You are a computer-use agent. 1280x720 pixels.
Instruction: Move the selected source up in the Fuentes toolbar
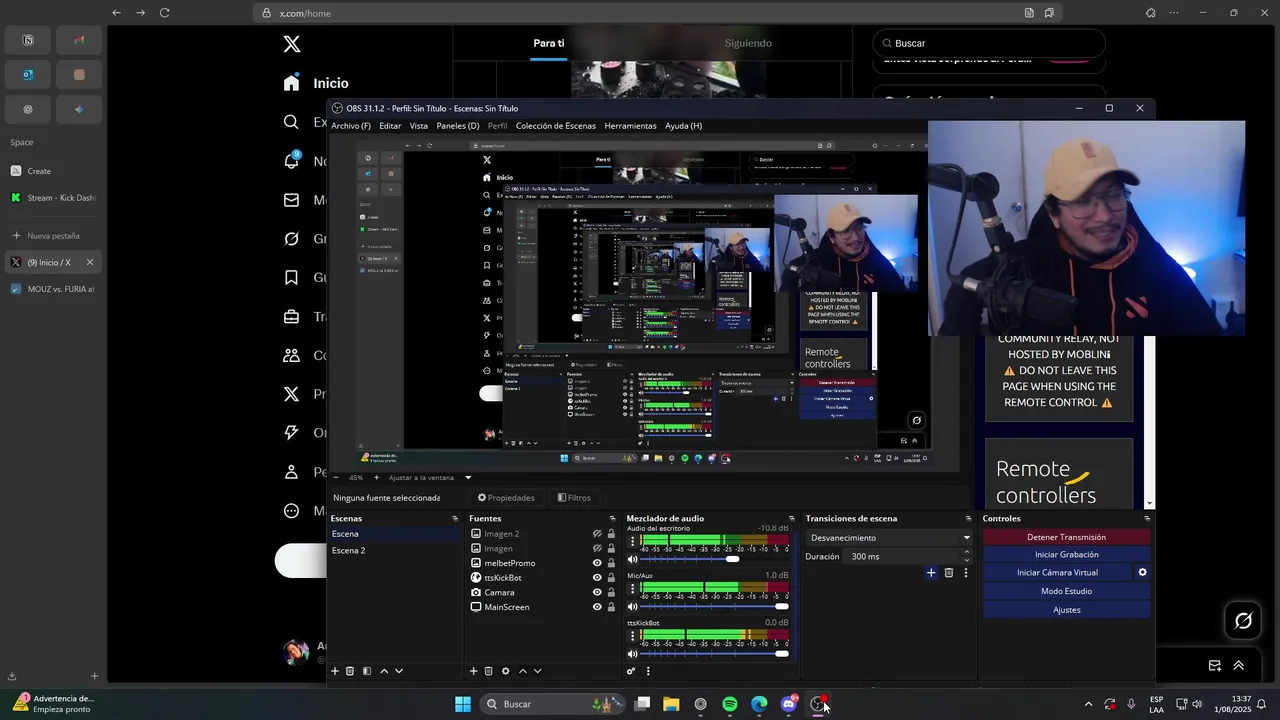tap(522, 671)
